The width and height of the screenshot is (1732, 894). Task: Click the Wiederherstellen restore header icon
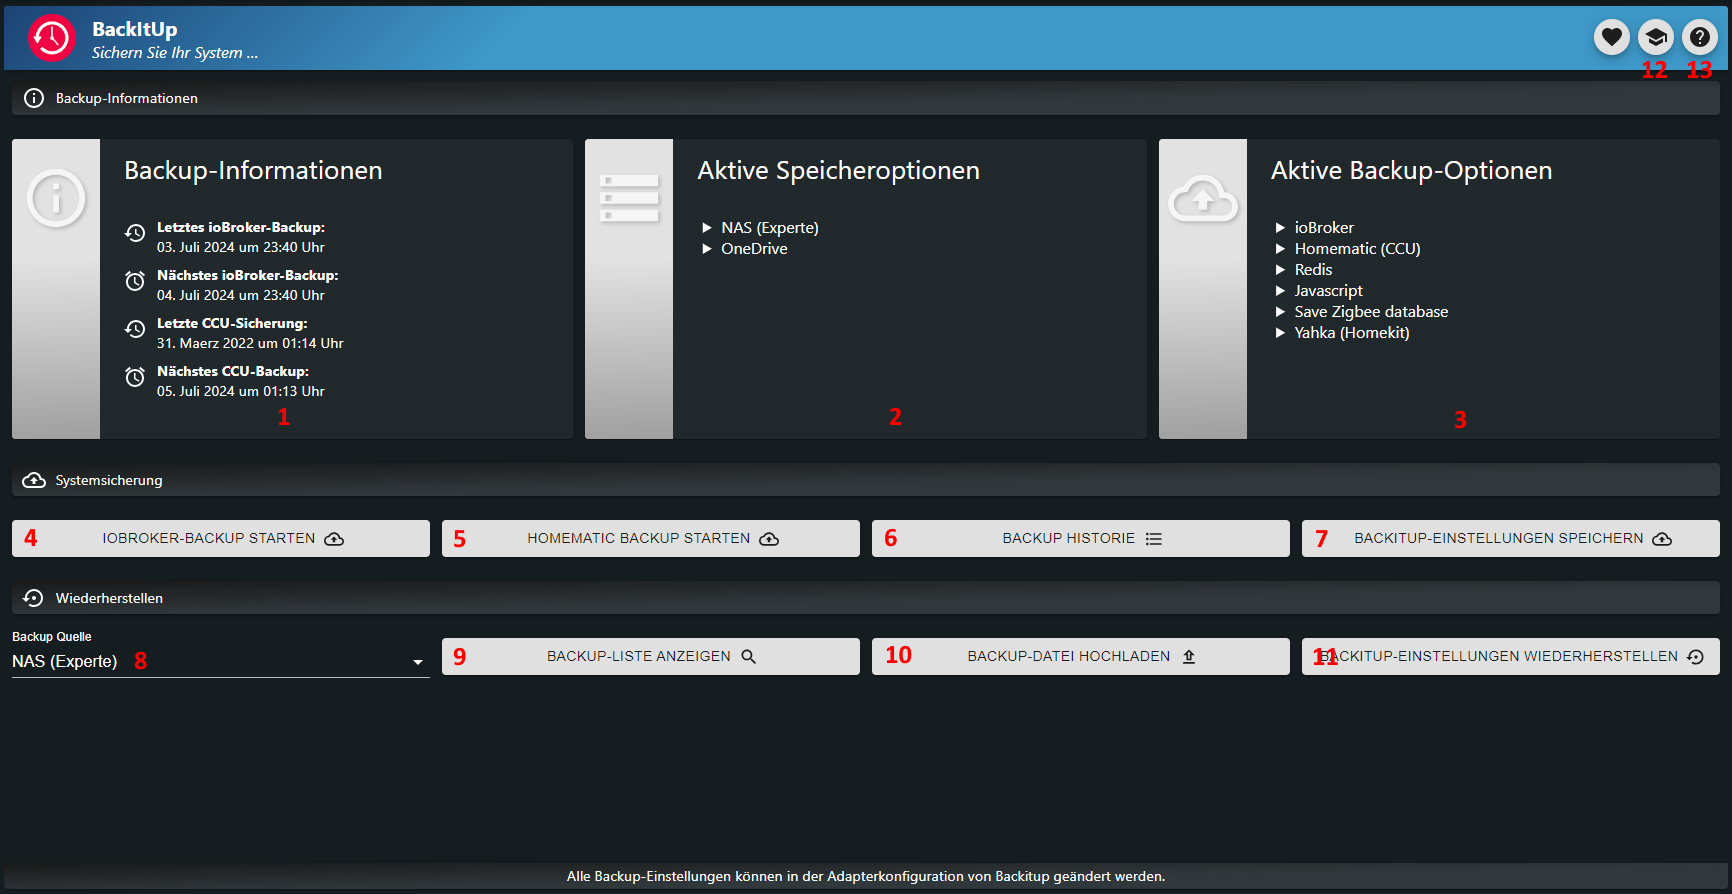[34, 598]
